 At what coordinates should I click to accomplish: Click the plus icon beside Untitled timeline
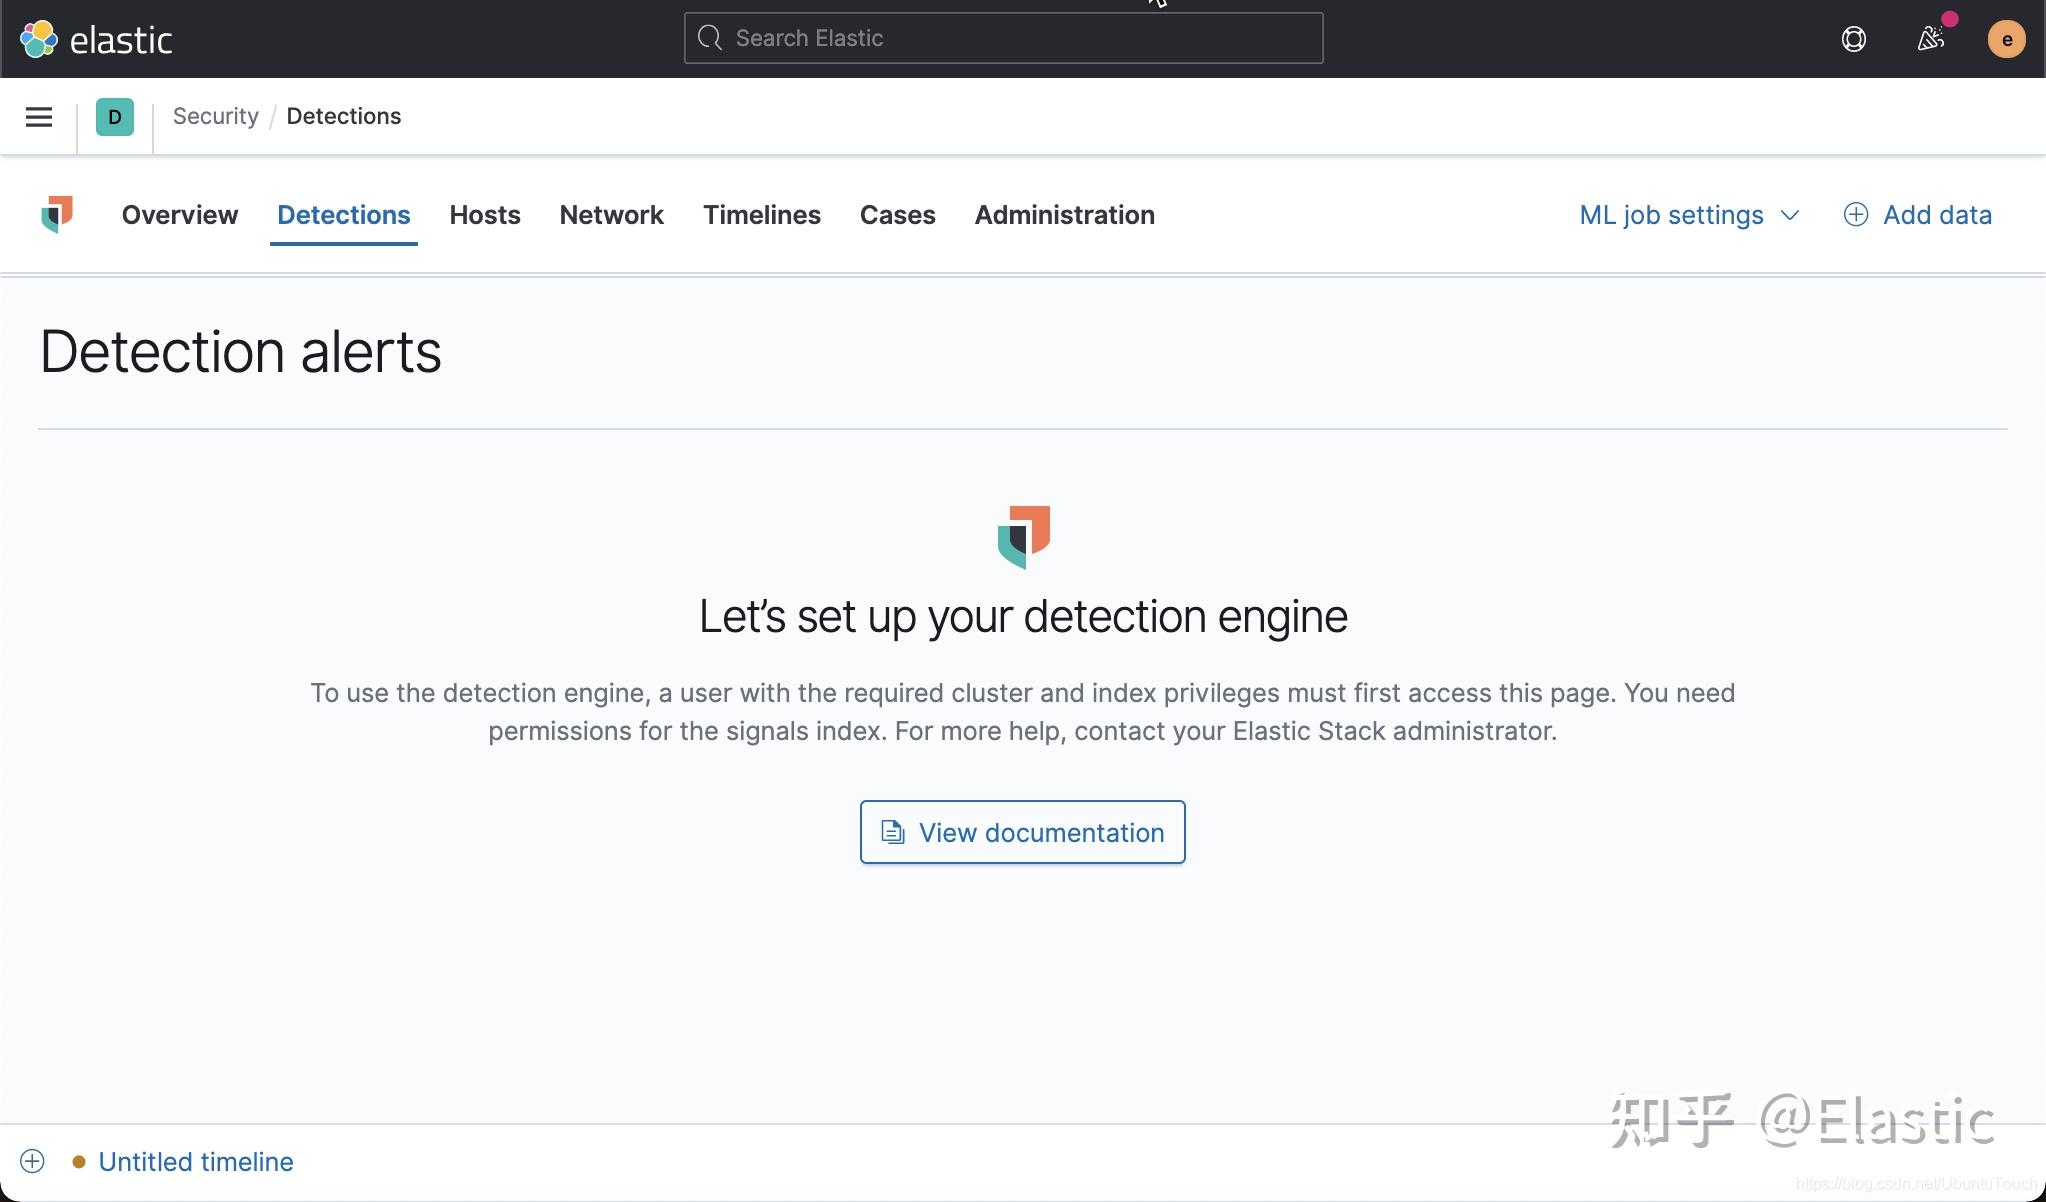click(x=33, y=1161)
